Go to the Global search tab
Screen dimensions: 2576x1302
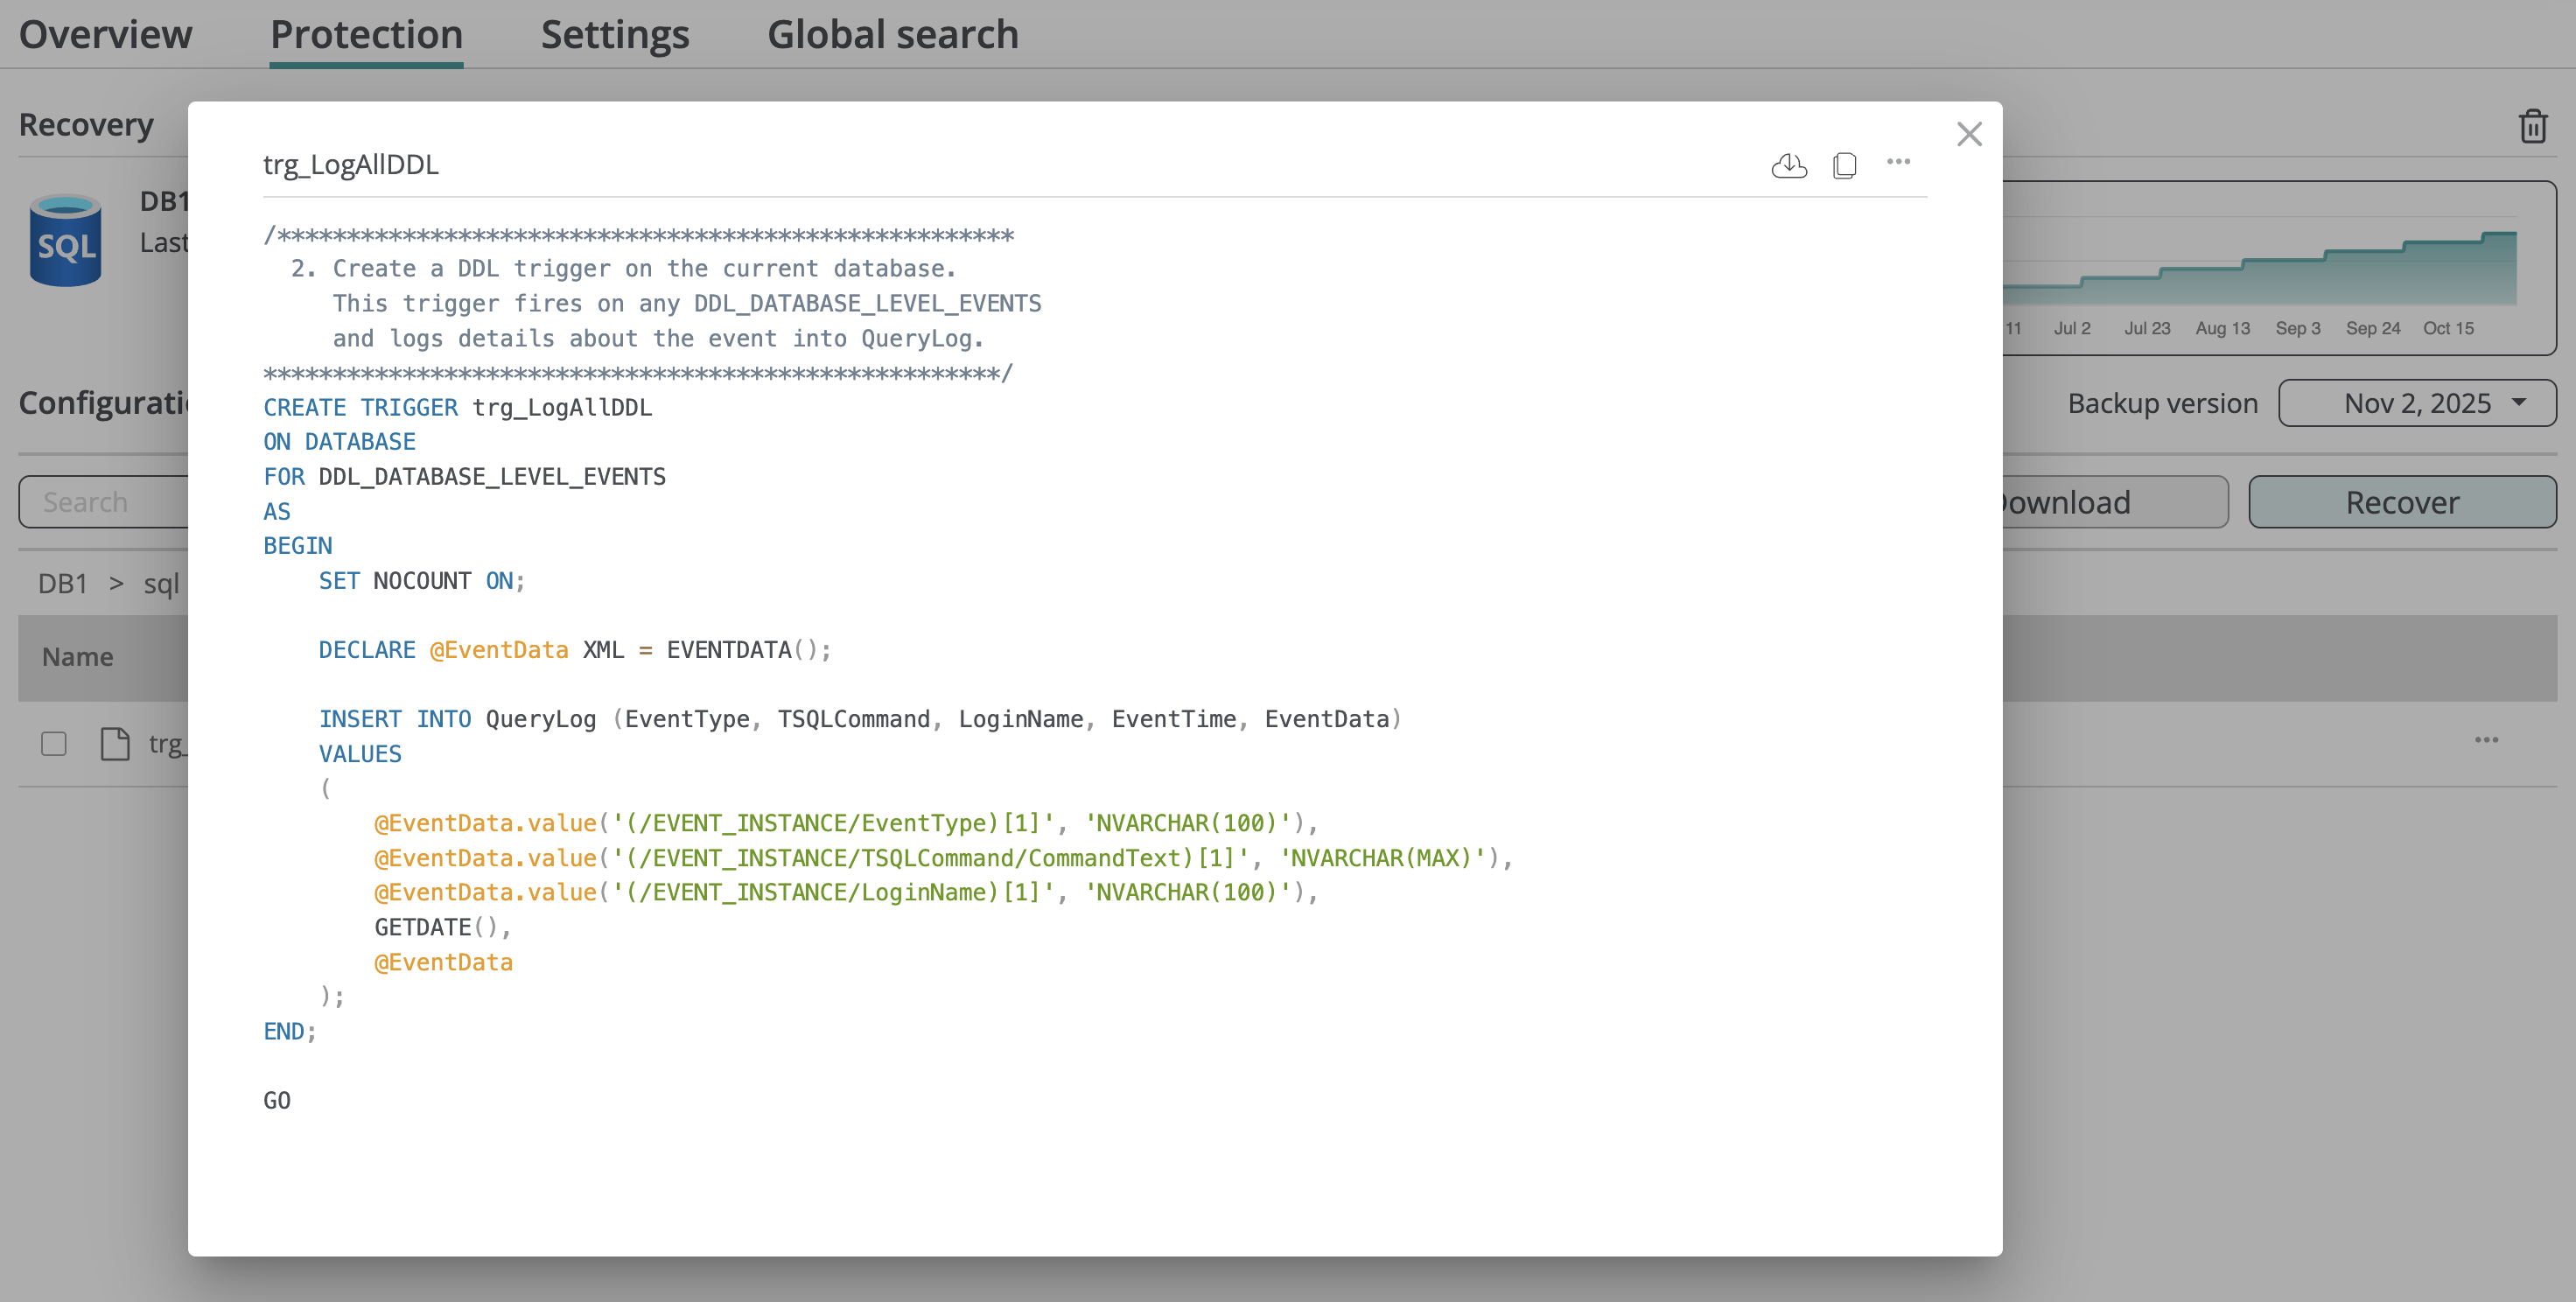coord(892,35)
